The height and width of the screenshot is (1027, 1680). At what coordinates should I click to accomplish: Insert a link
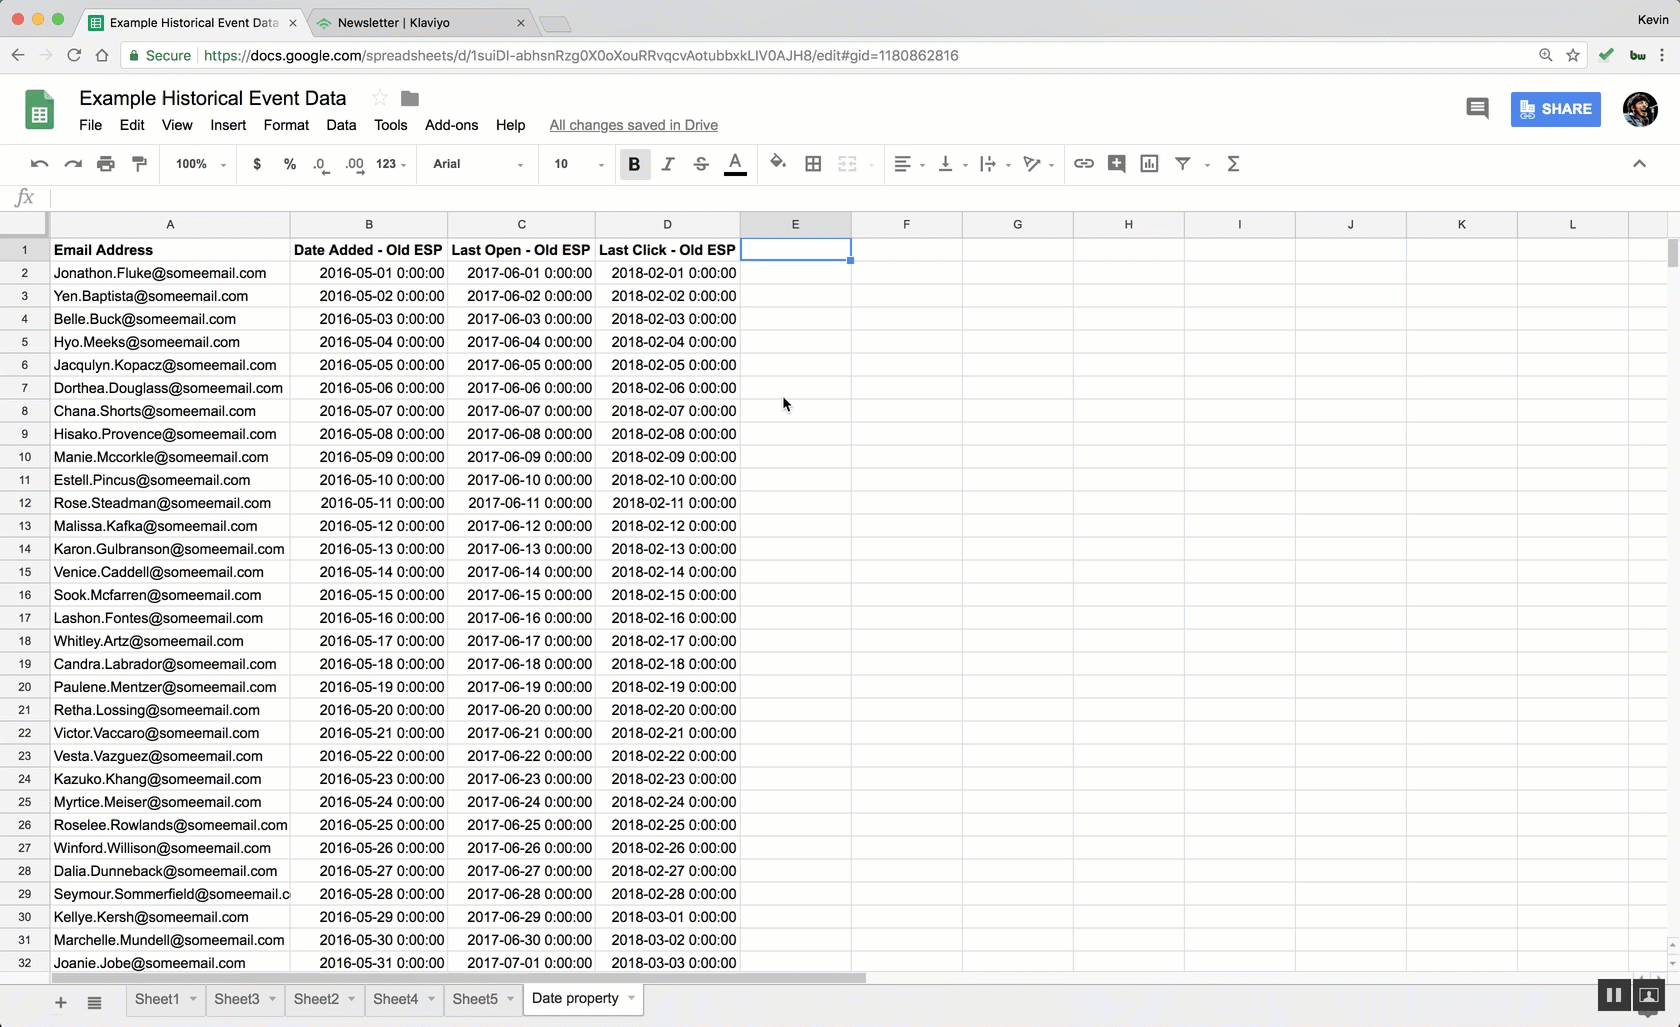(x=1083, y=163)
